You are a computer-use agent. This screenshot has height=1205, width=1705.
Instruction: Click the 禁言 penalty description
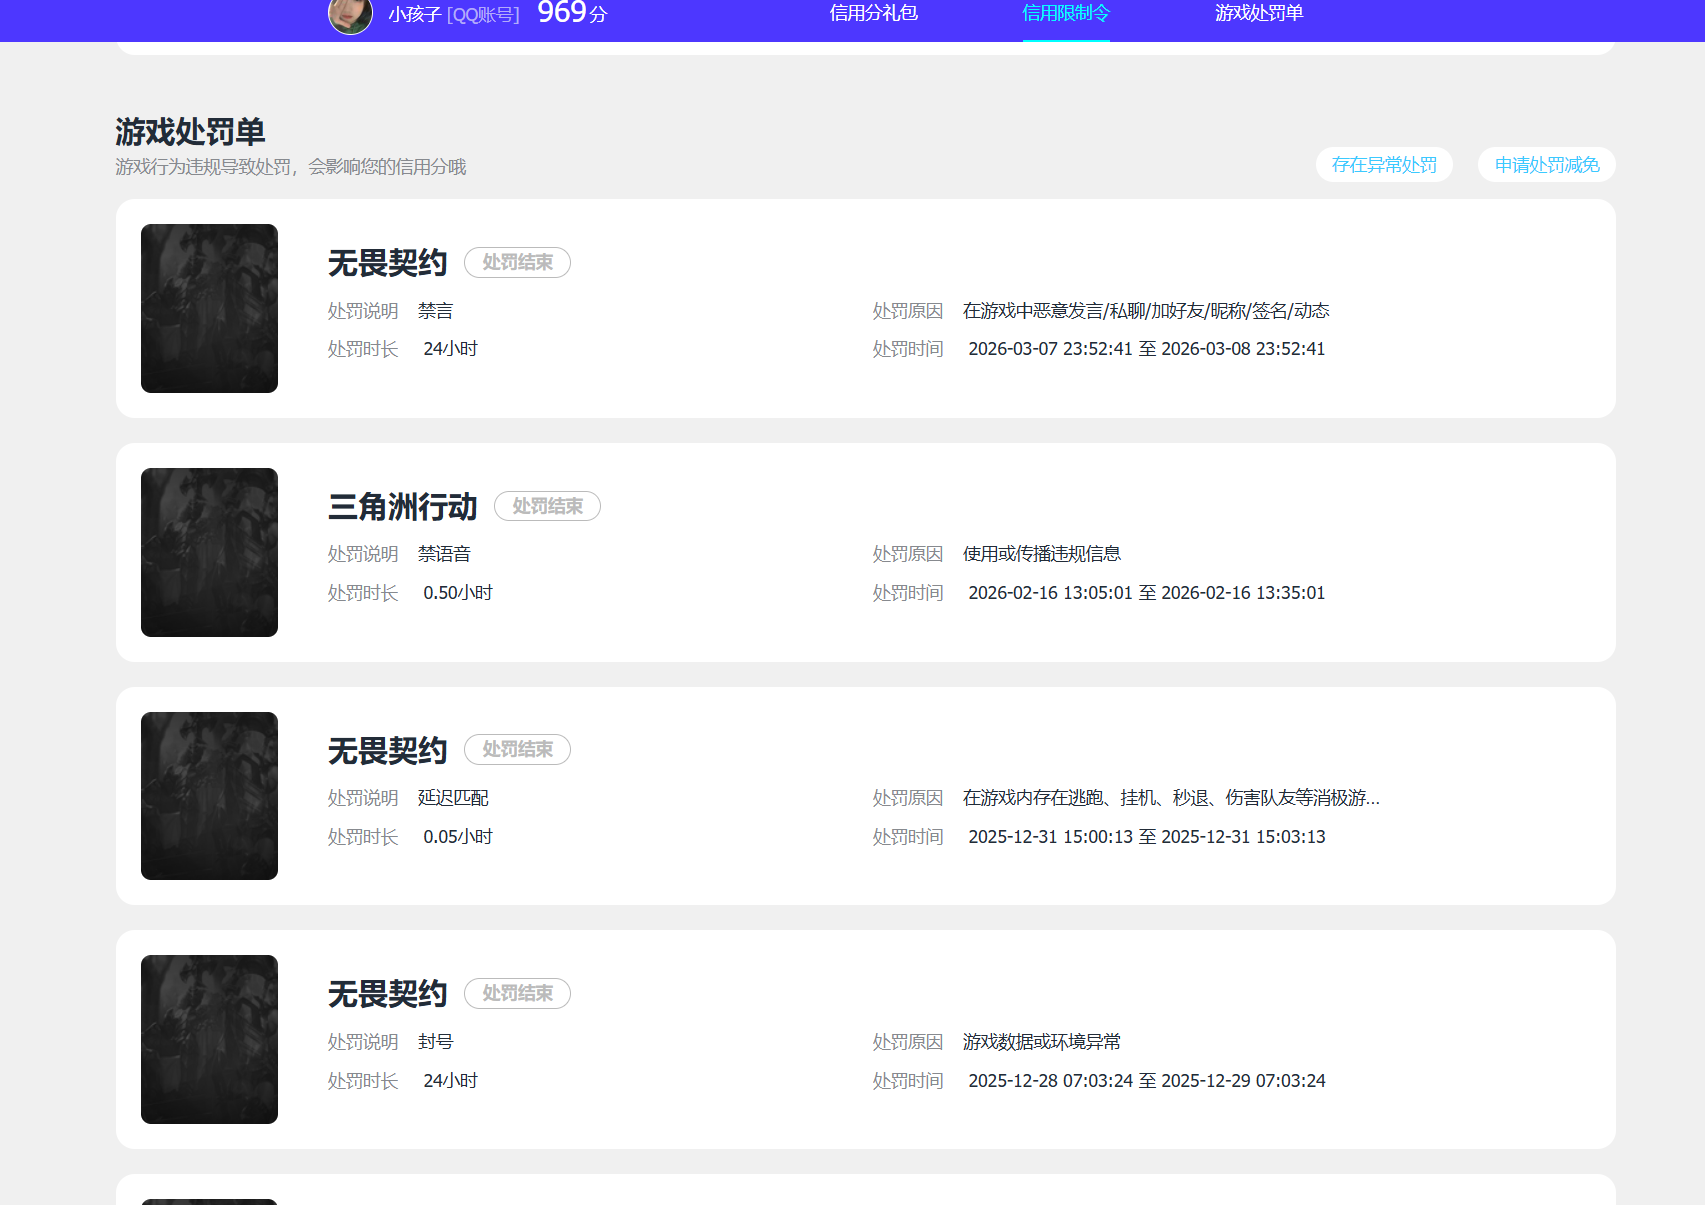click(435, 311)
